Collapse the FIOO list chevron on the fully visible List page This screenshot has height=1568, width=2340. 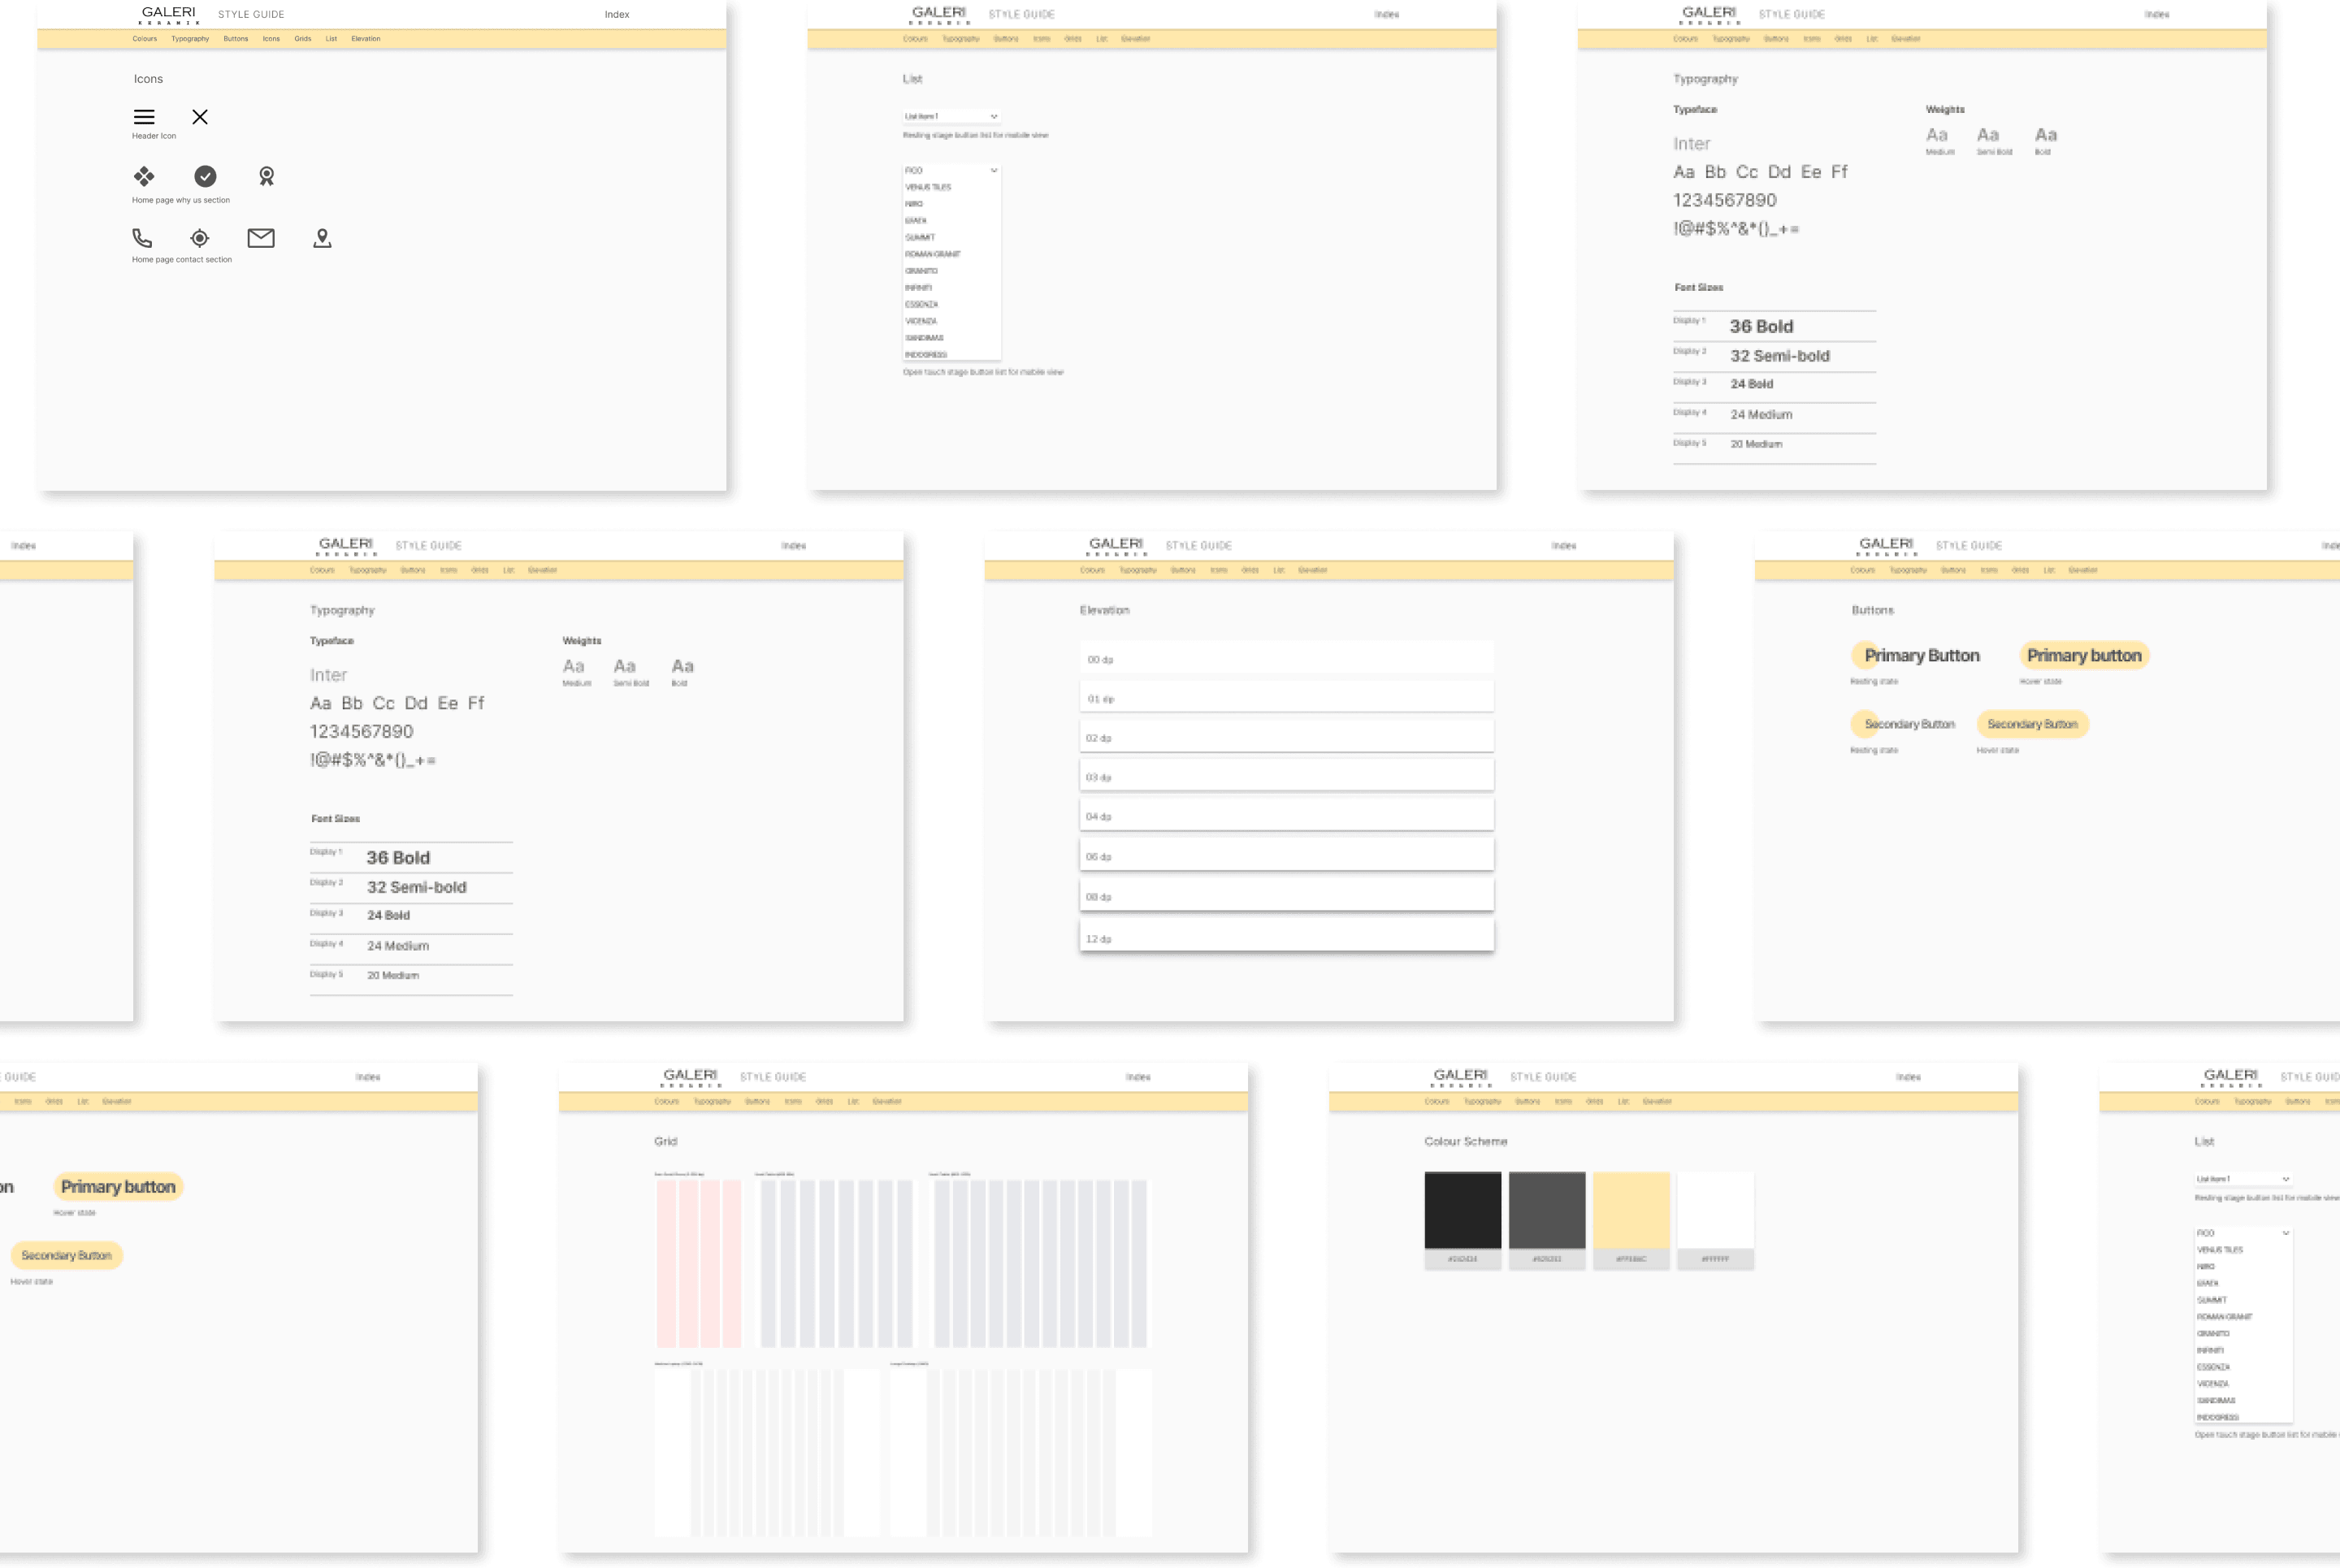[994, 170]
